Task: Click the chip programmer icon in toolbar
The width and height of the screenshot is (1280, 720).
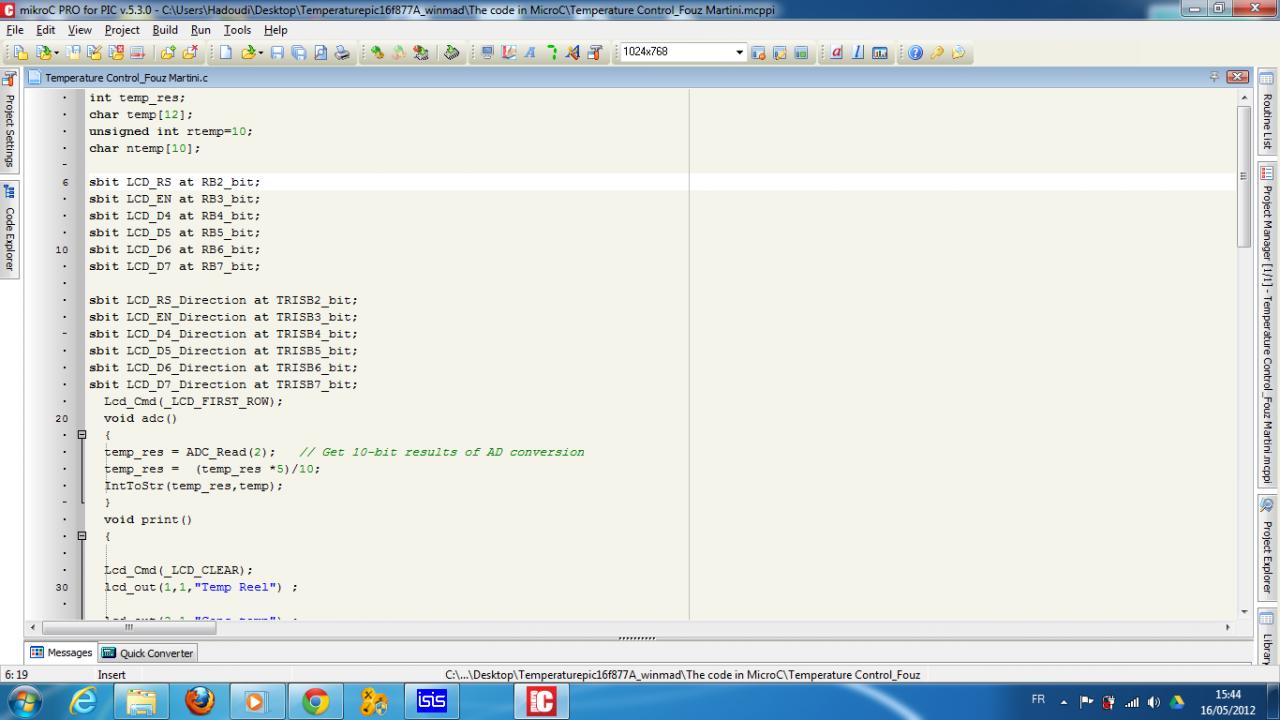Action: click(x=451, y=52)
